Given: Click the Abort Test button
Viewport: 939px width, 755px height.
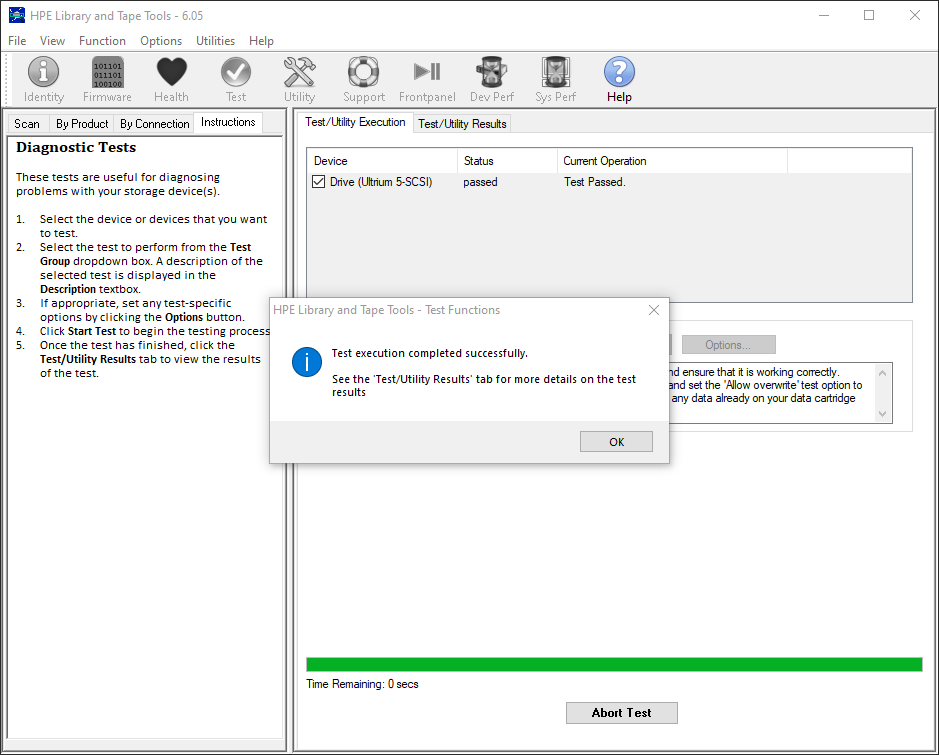Looking at the screenshot, I should (622, 712).
